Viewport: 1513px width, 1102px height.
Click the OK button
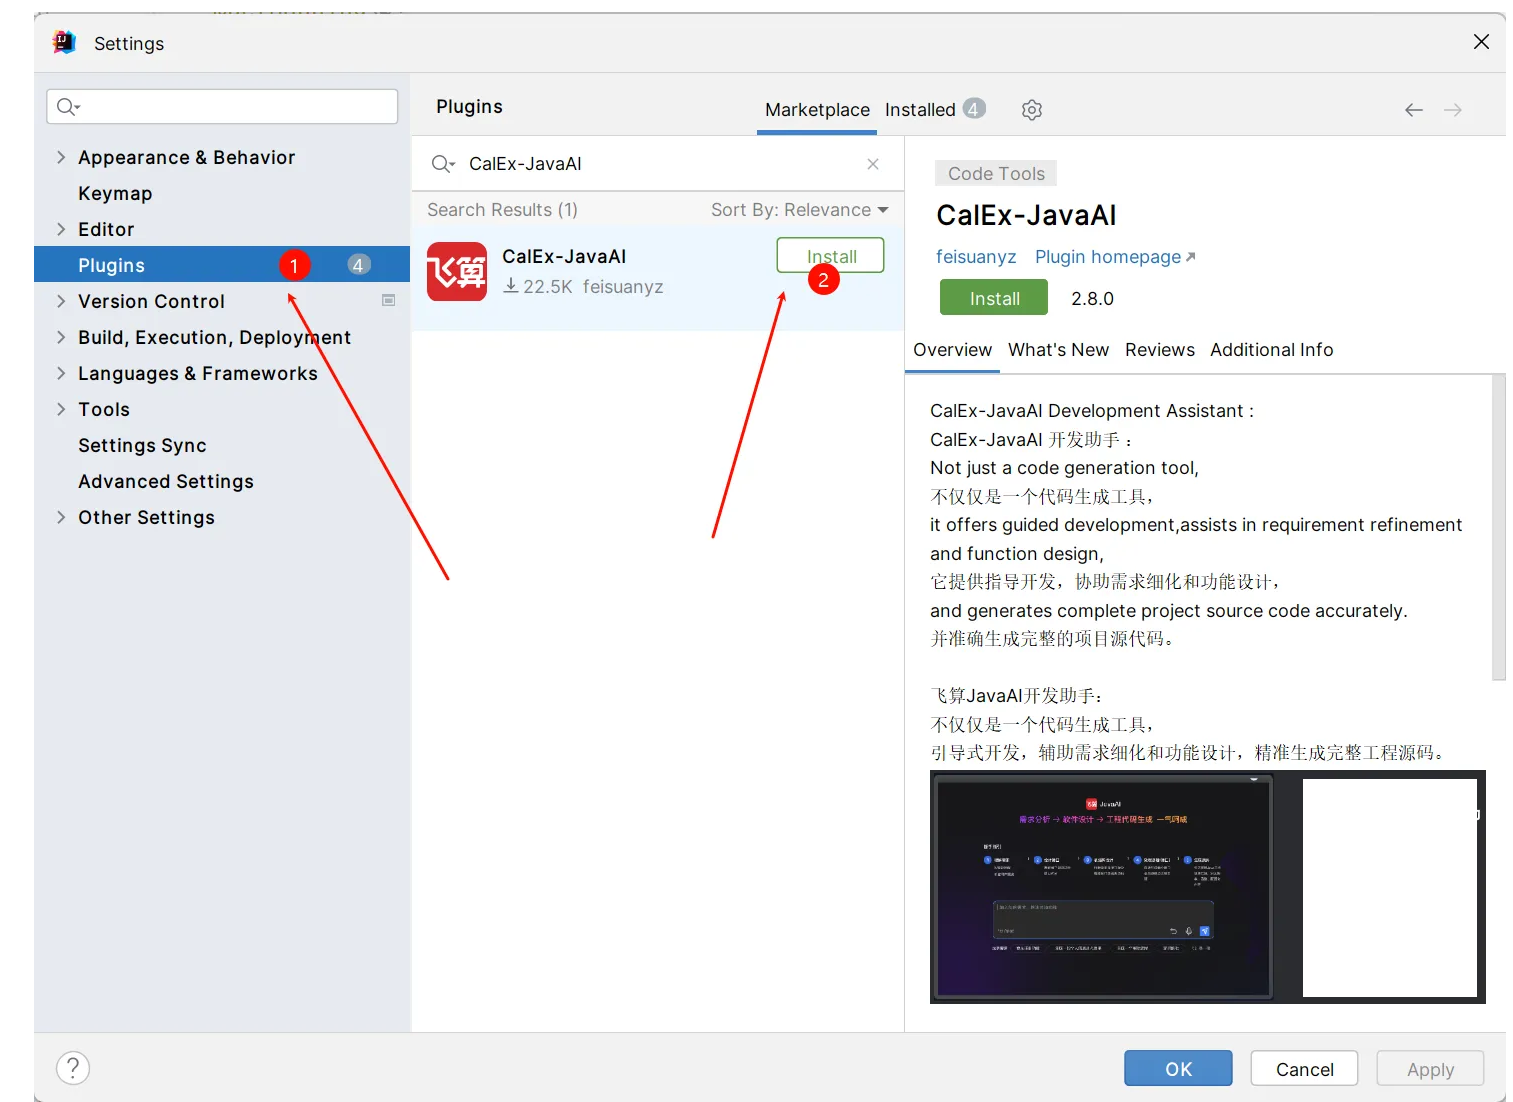pos(1178,1069)
